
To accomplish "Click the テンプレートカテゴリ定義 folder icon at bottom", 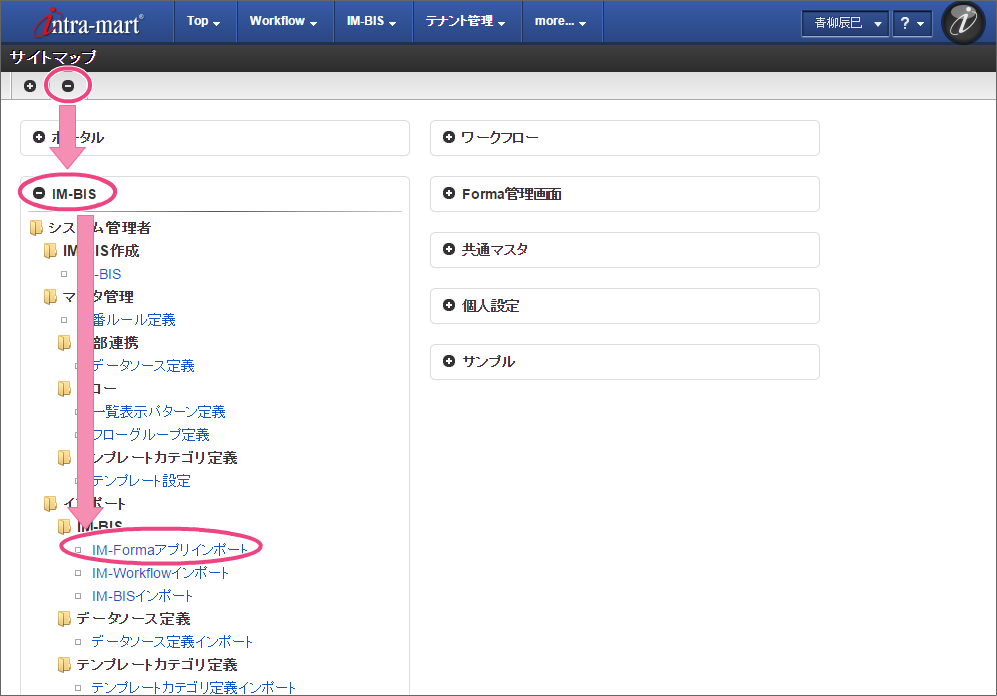I will coord(65,665).
